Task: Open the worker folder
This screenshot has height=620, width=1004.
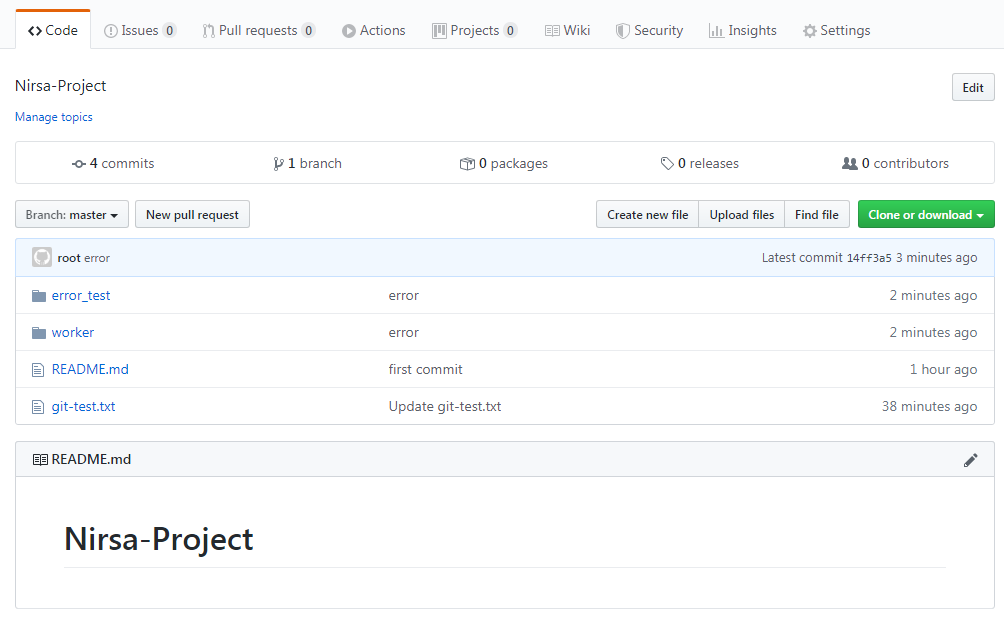Action: click(x=72, y=332)
